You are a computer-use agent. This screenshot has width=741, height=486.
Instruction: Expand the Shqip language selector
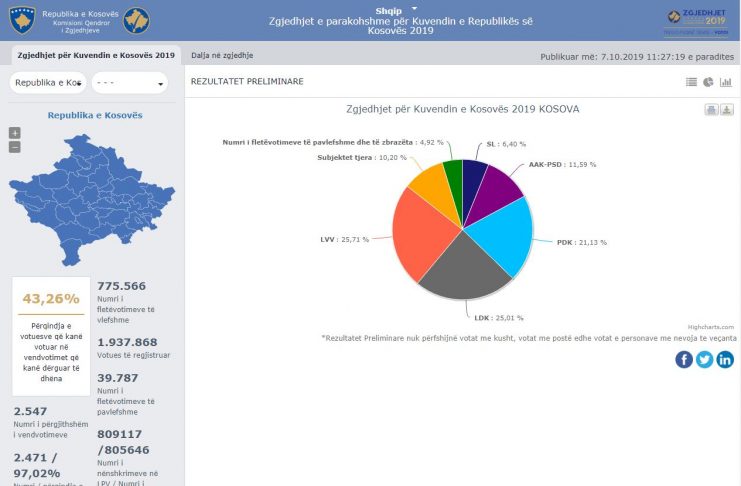pos(396,10)
